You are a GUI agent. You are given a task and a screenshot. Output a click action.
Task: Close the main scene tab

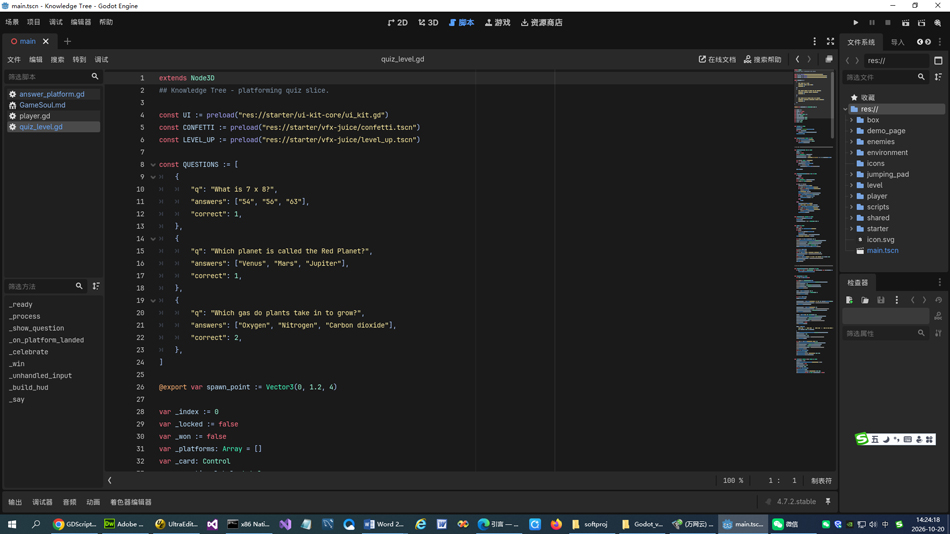tap(45, 41)
